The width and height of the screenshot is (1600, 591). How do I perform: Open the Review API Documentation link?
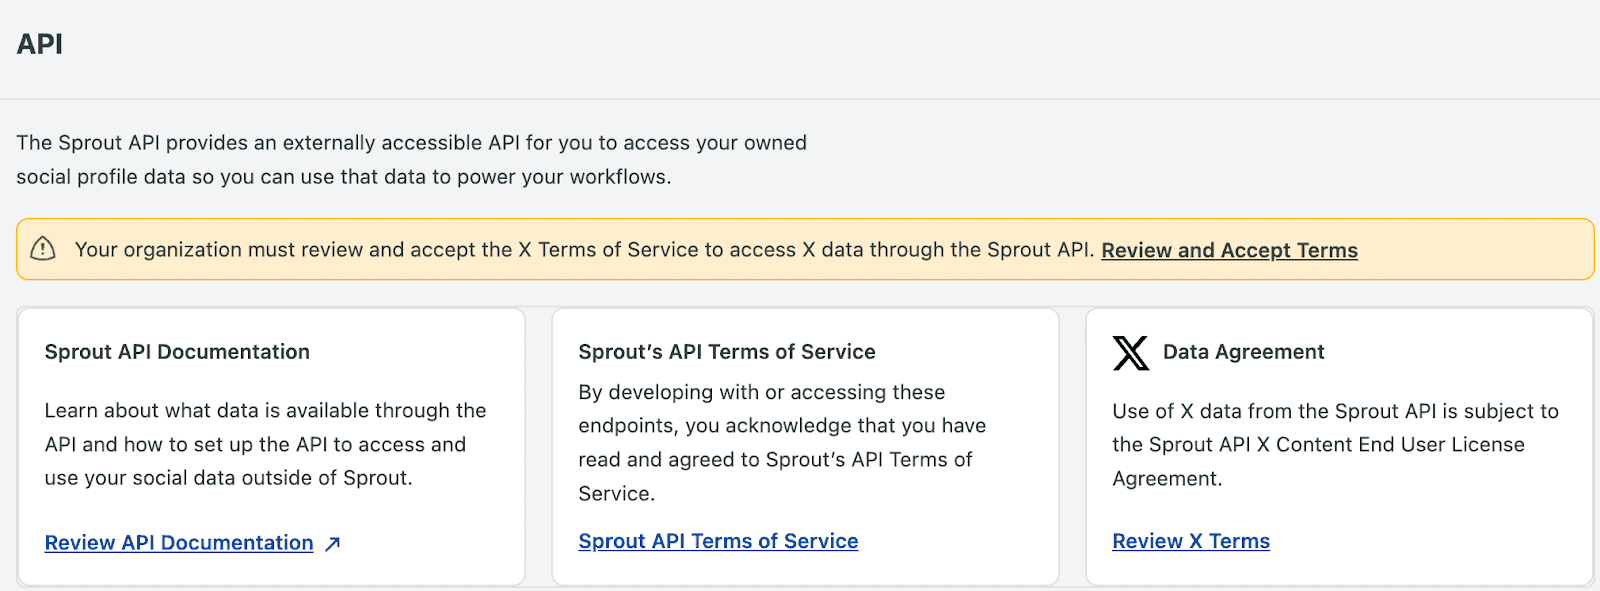[x=179, y=542]
